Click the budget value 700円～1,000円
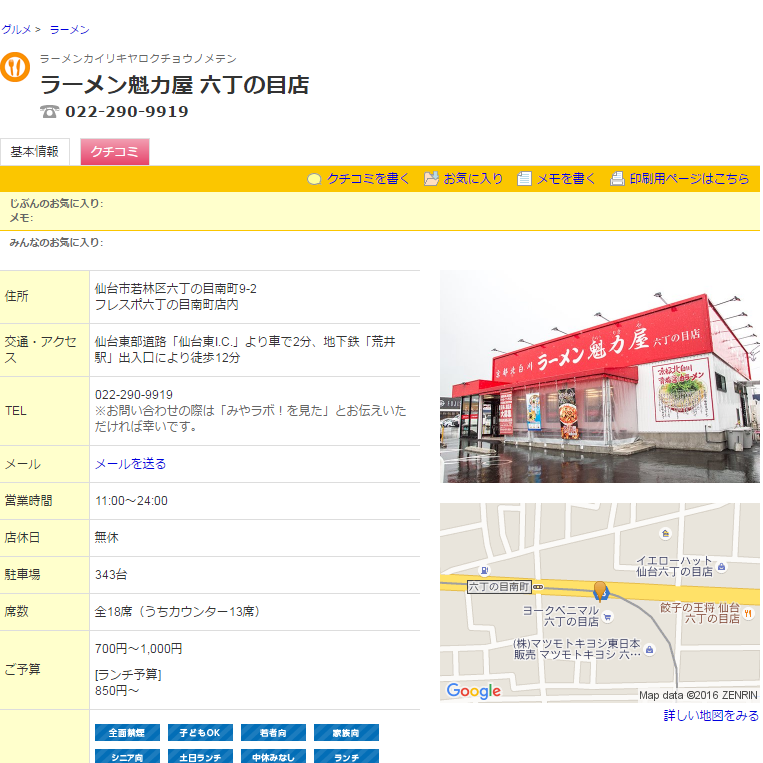Image resolution: width=763 pixels, height=763 pixels. click(139, 649)
